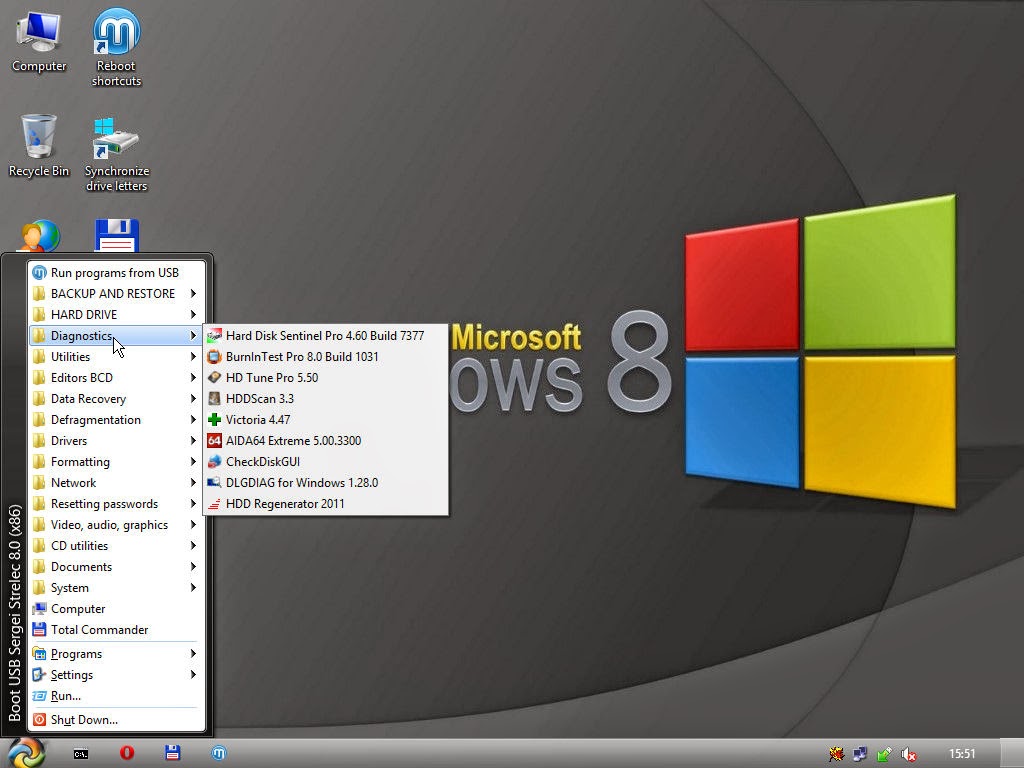Viewport: 1024px width, 768px height.
Task: Expand the Network submenu arrow
Action: click(x=193, y=483)
